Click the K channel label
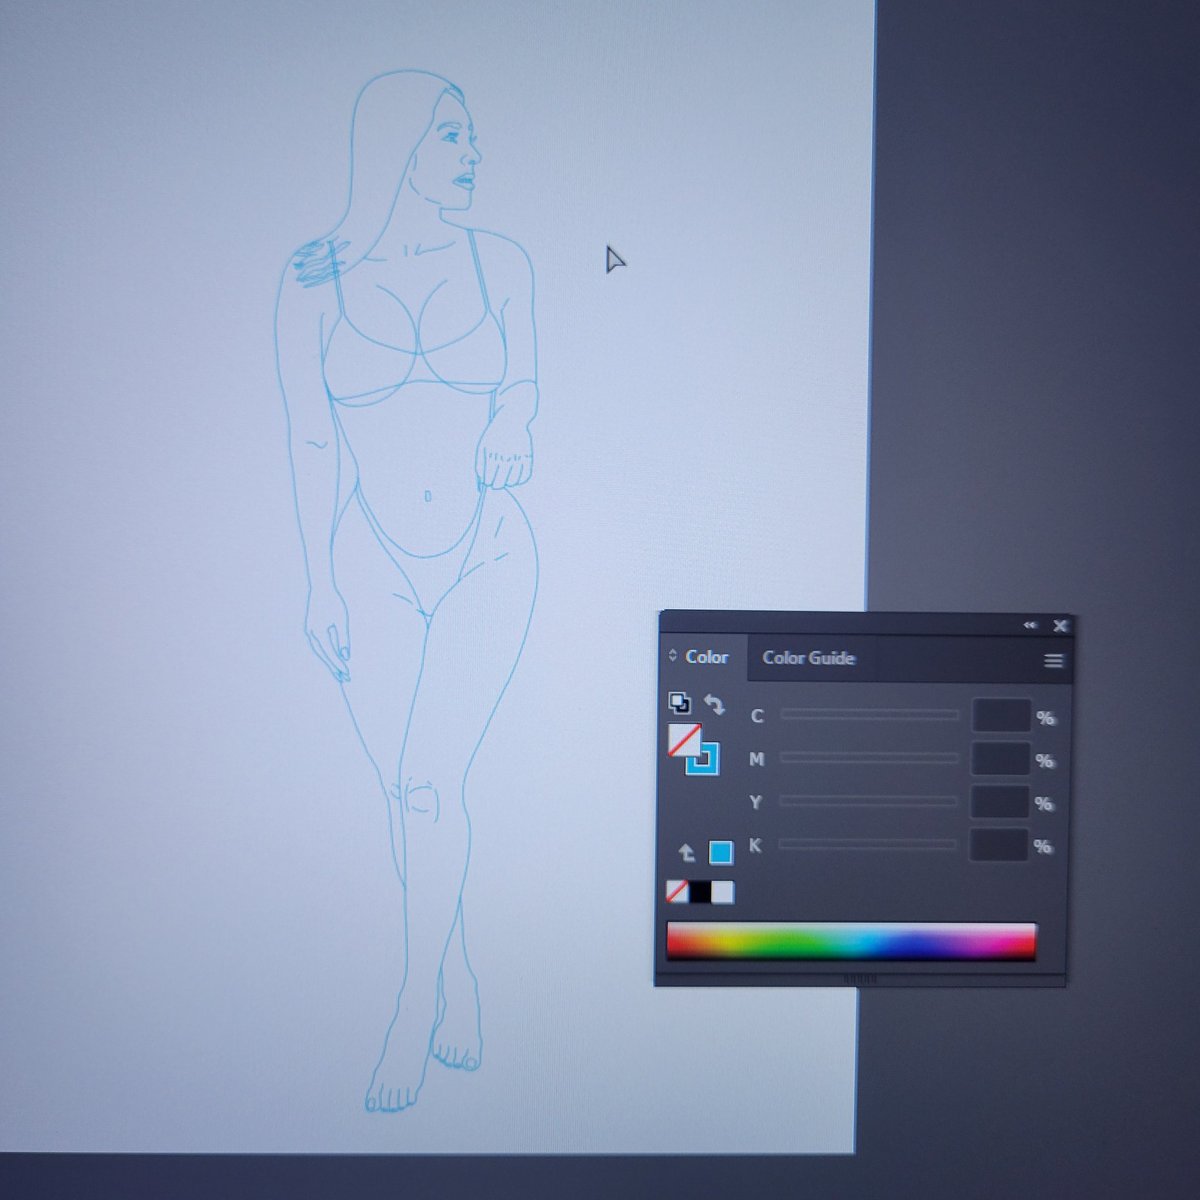This screenshot has width=1200, height=1200. [x=755, y=845]
